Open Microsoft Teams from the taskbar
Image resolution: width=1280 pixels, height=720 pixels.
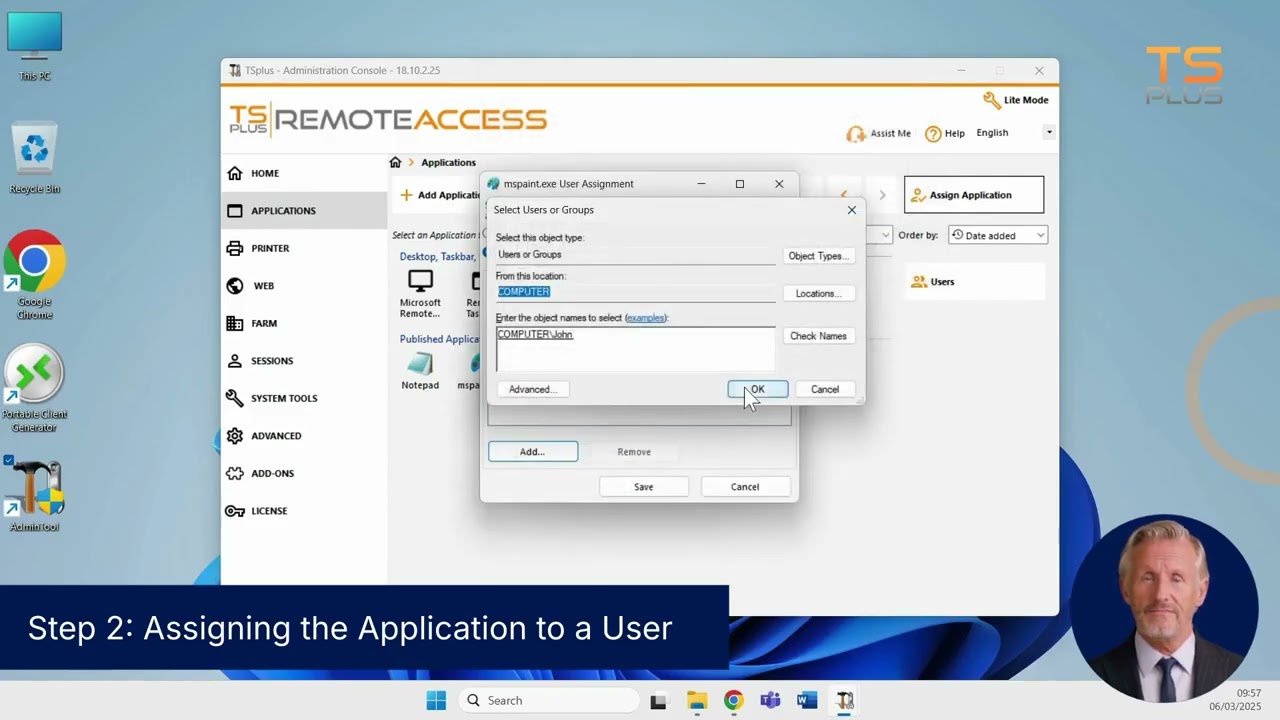(x=770, y=700)
